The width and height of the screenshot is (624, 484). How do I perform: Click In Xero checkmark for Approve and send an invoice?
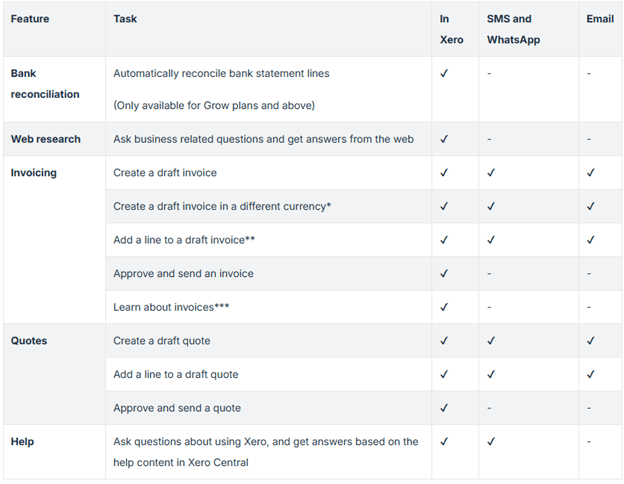click(x=444, y=273)
